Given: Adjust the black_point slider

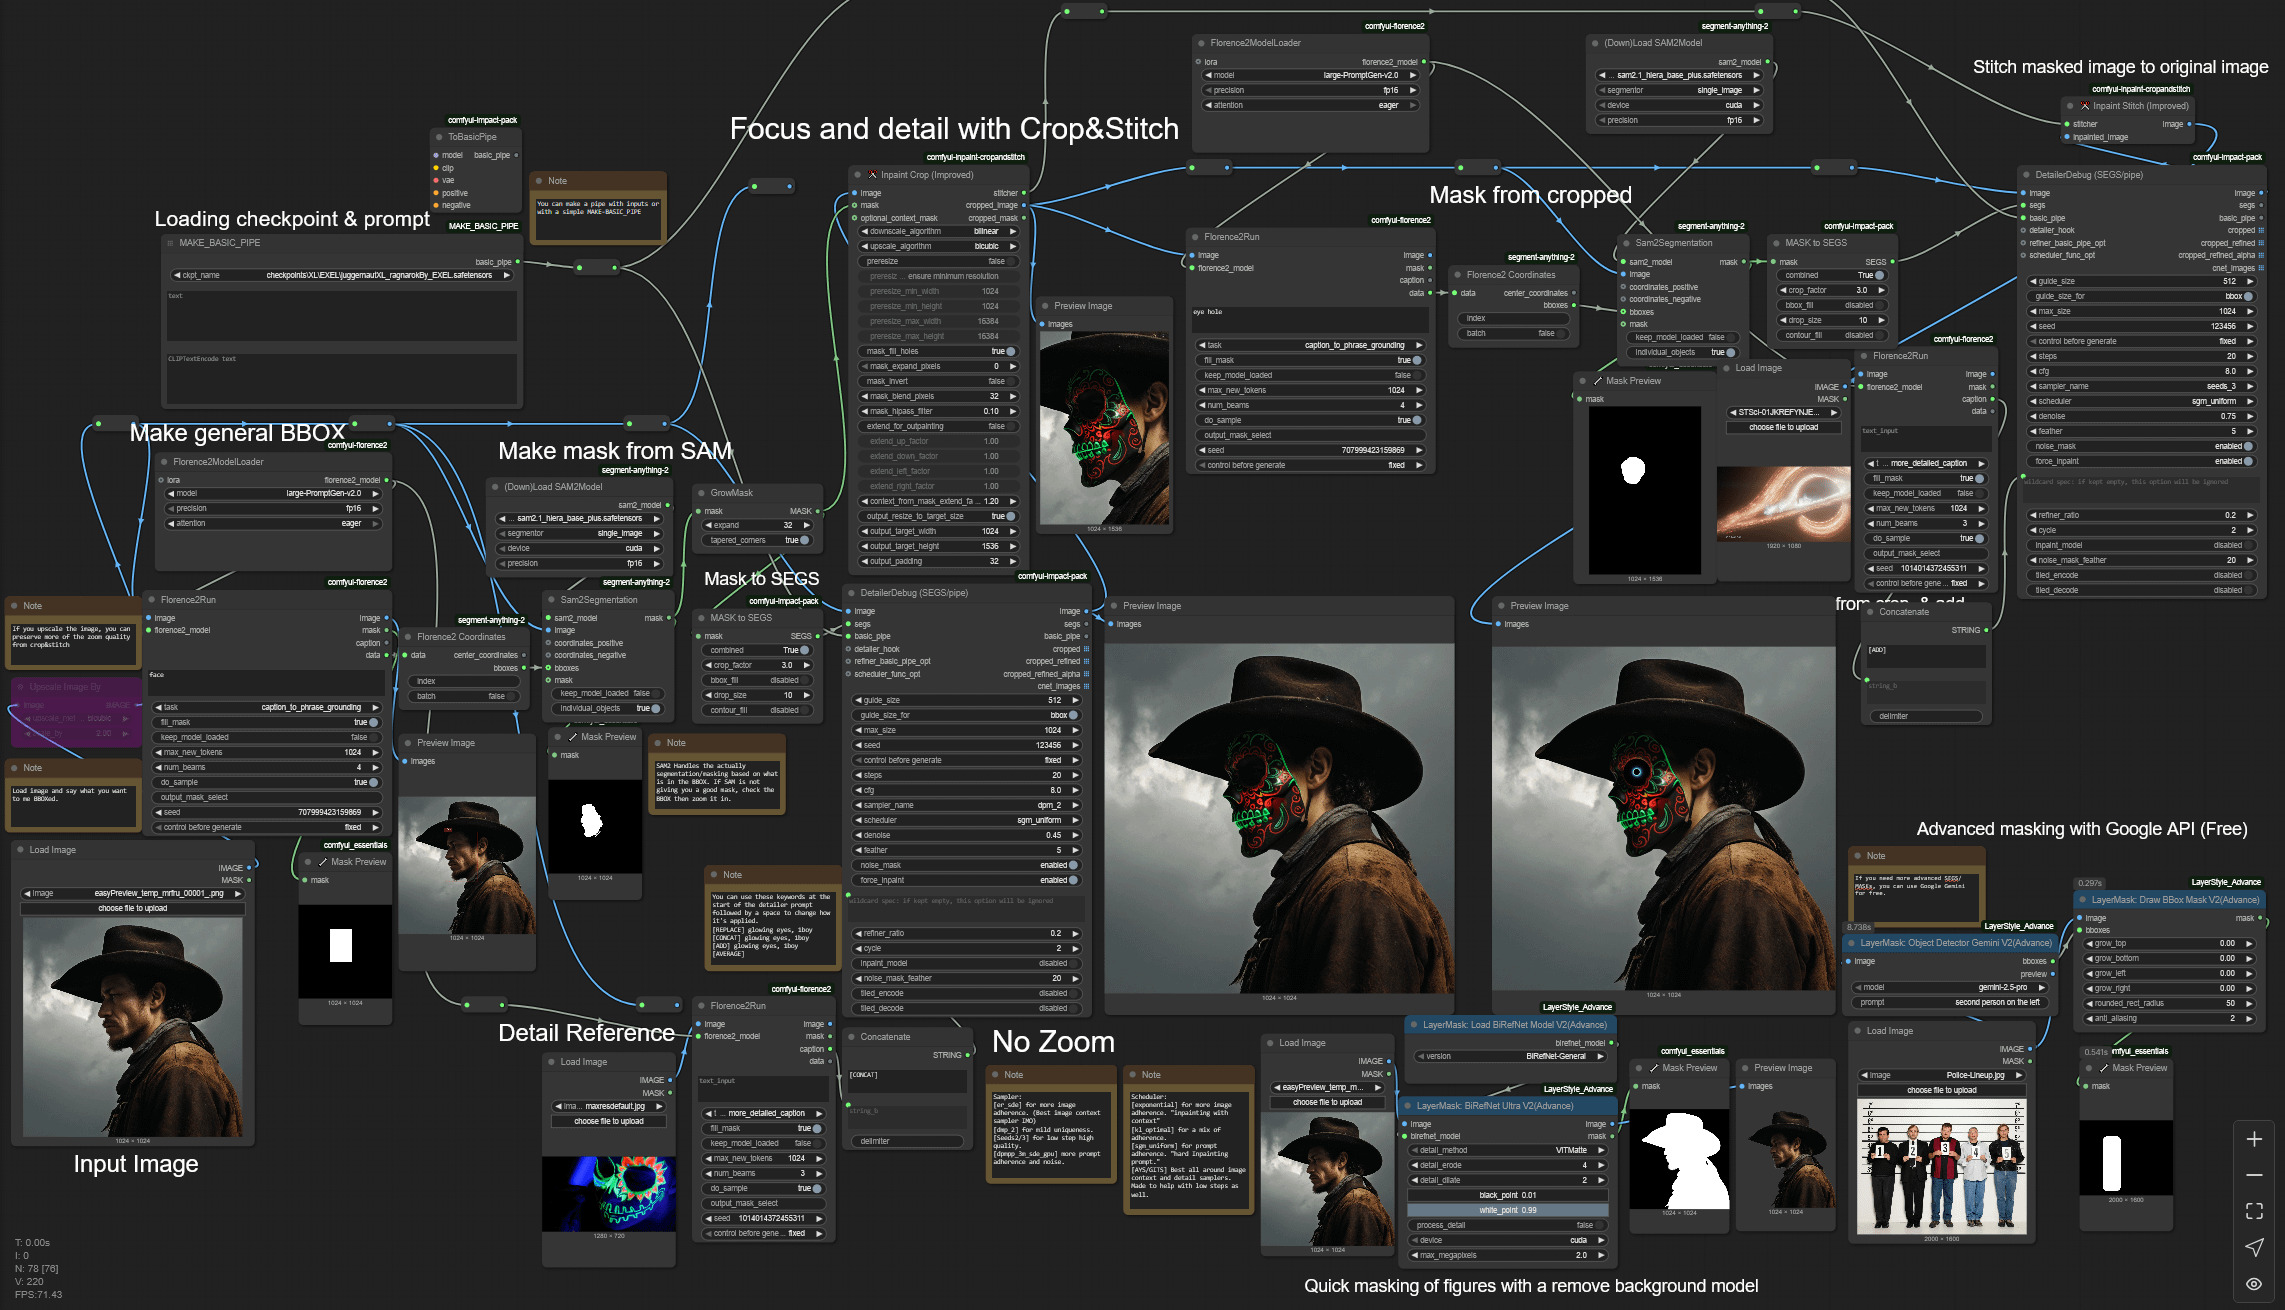Looking at the screenshot, I should pyautogui.click(x=1508, y=1195).
